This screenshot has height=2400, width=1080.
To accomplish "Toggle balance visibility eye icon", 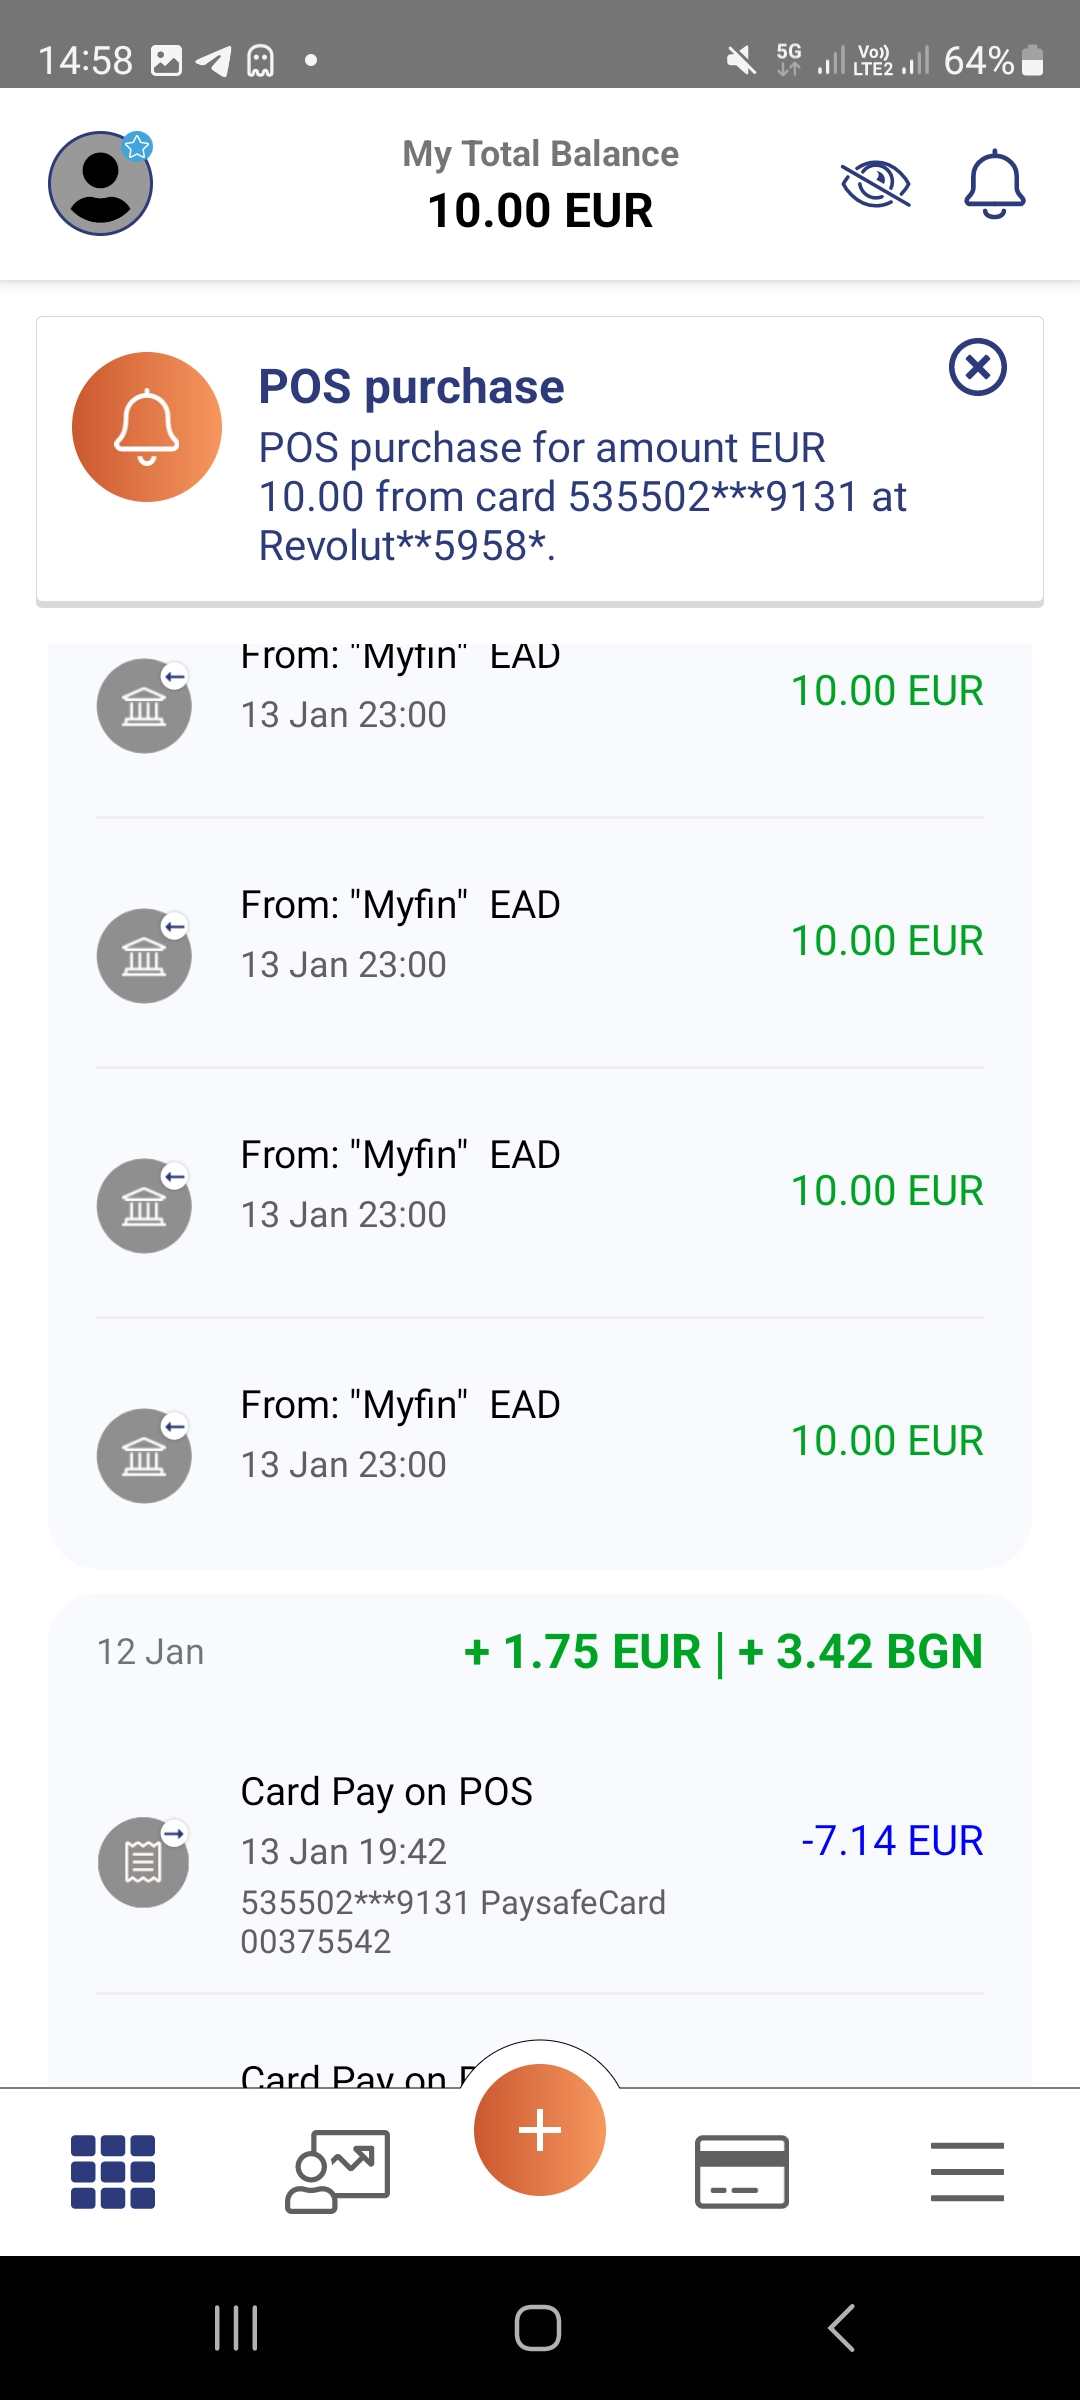I will (x=875, y=184).
